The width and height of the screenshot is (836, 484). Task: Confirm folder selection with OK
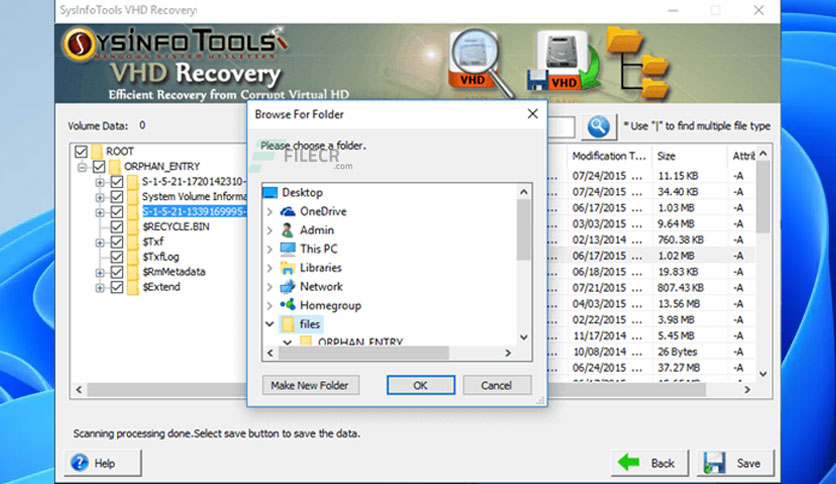[421, 385]
